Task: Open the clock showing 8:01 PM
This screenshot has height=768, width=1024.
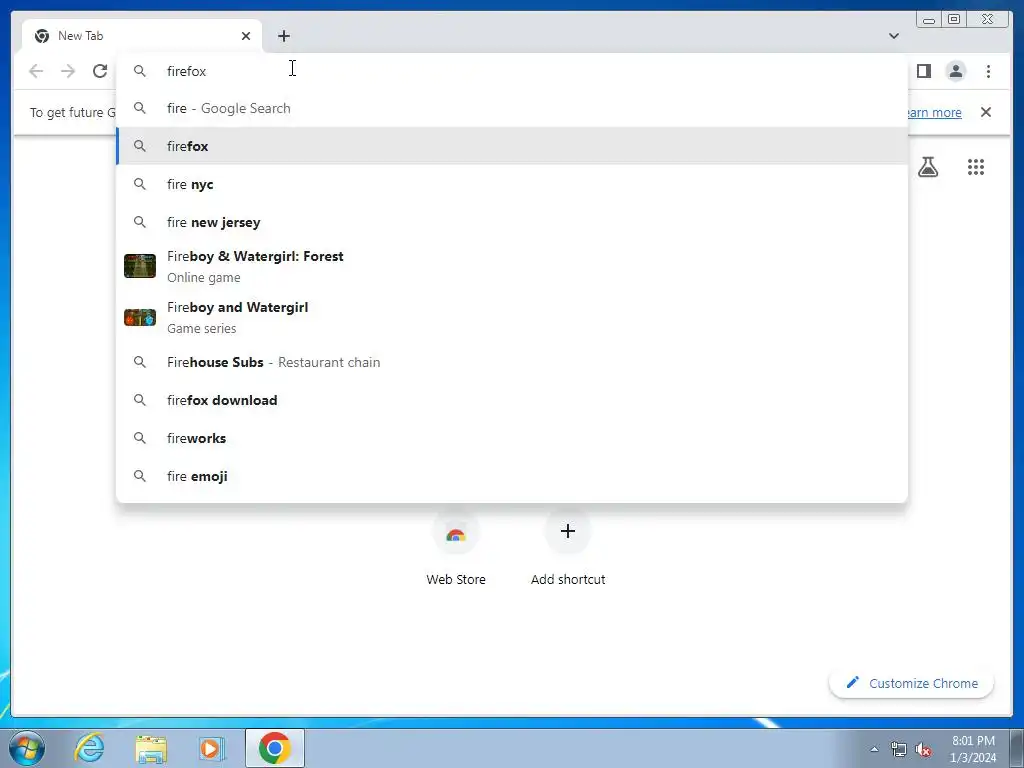Action: point(973,749)
